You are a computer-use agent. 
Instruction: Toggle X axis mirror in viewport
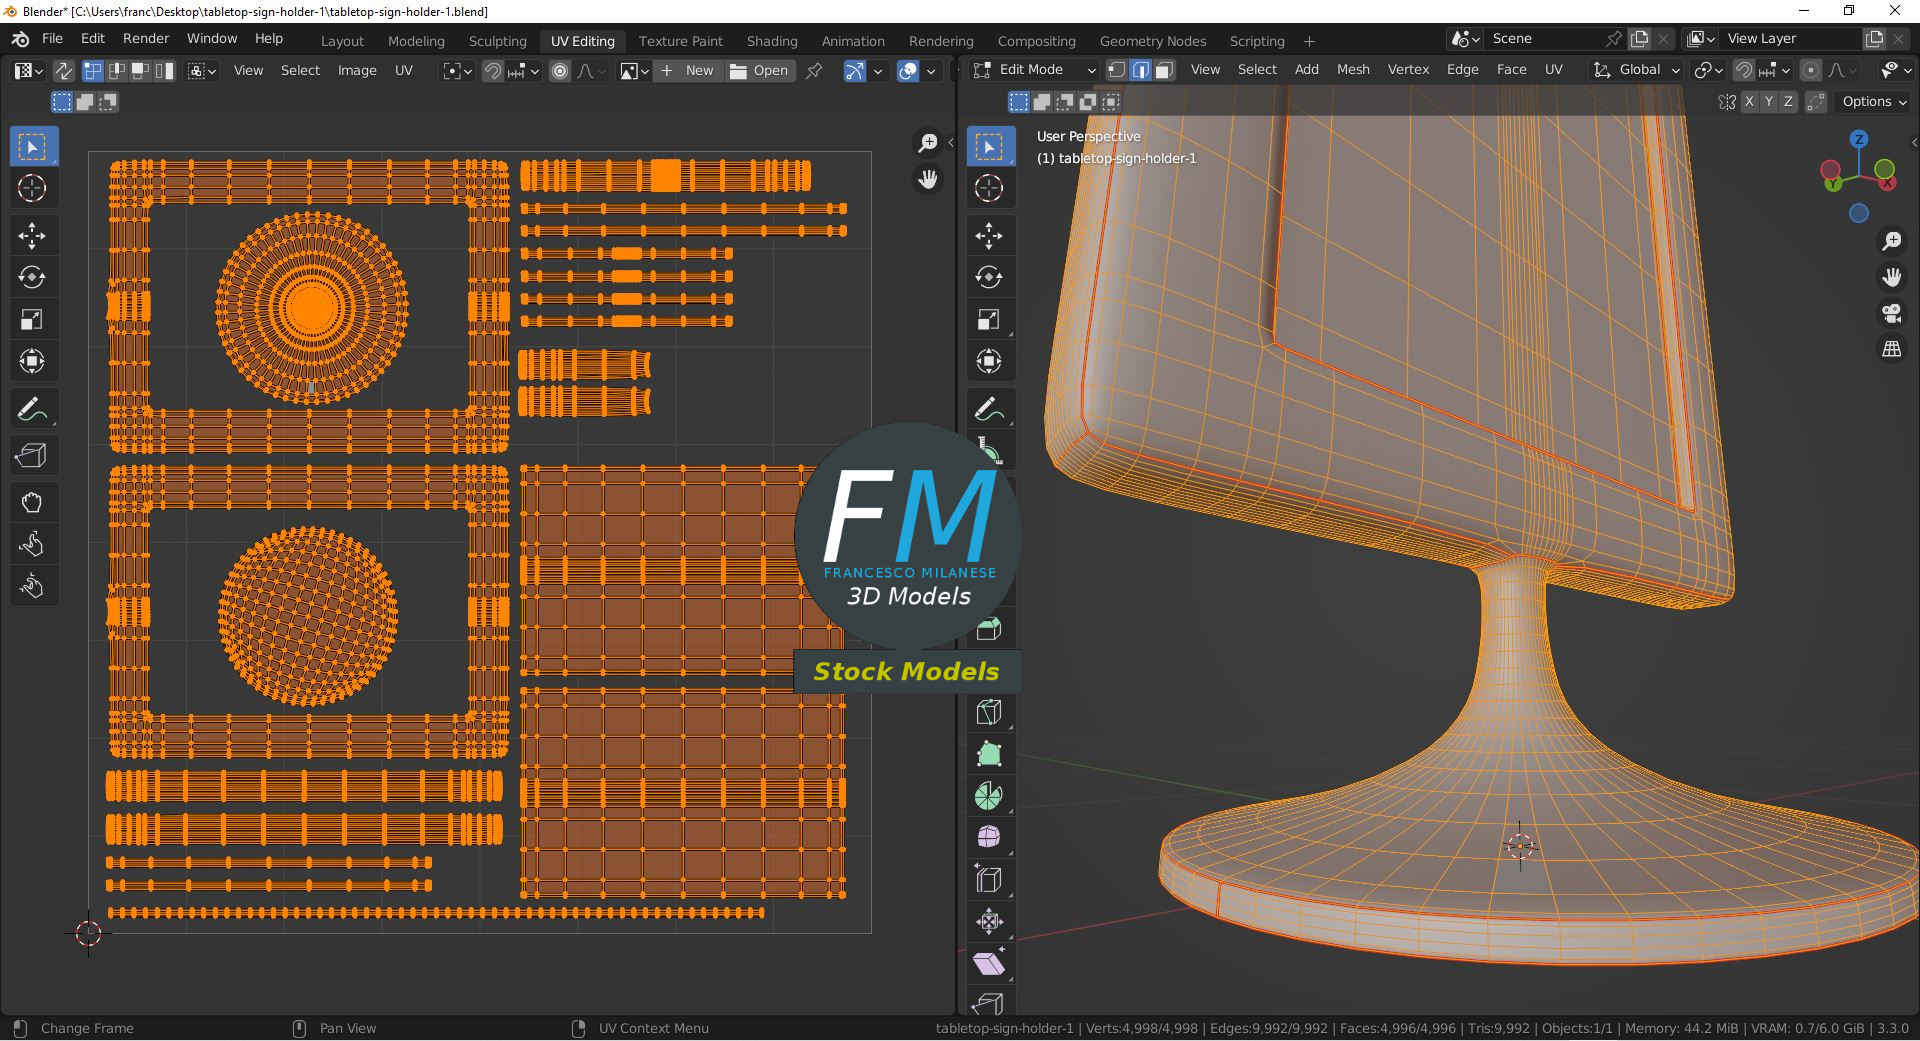[1749, 102]
